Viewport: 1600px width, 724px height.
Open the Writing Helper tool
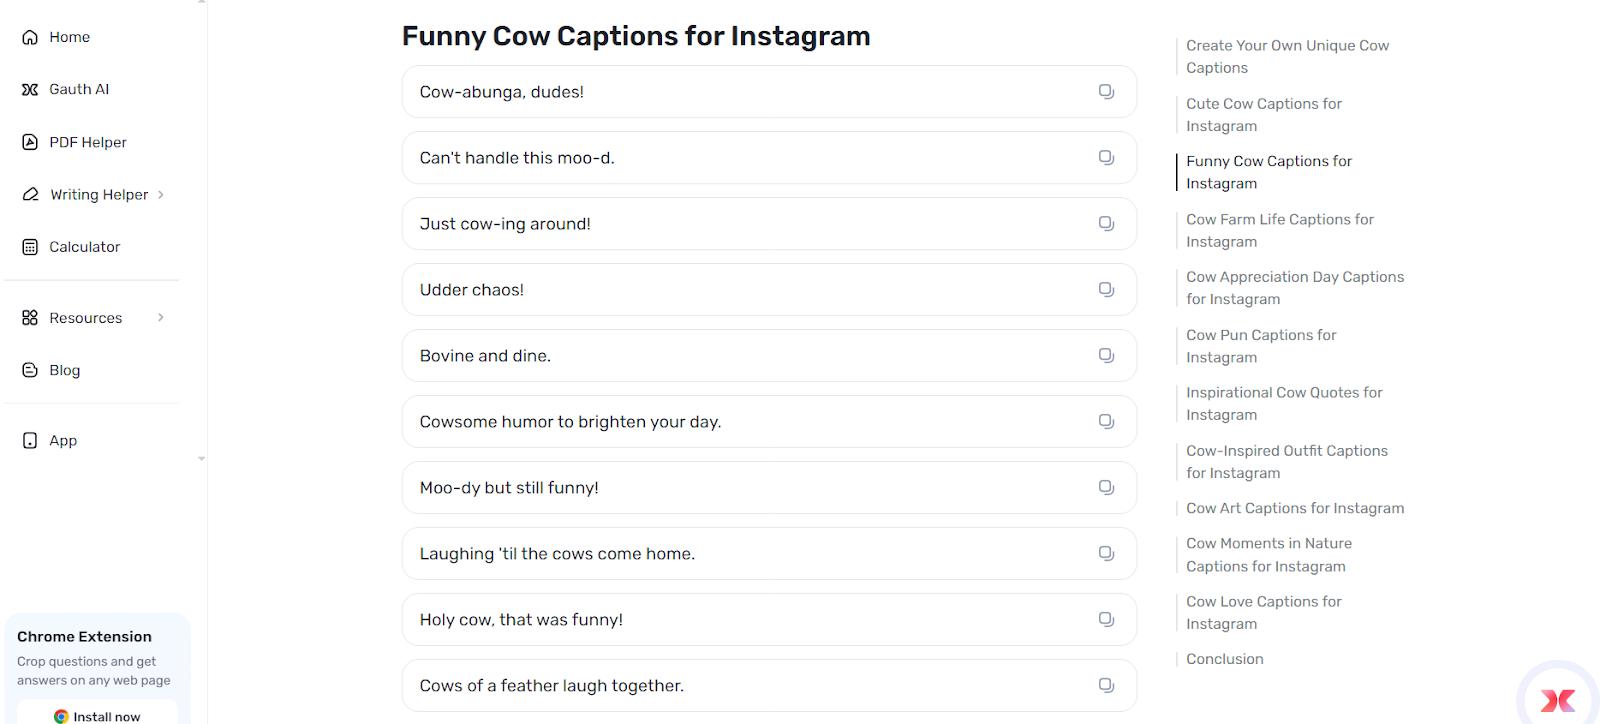98,194
